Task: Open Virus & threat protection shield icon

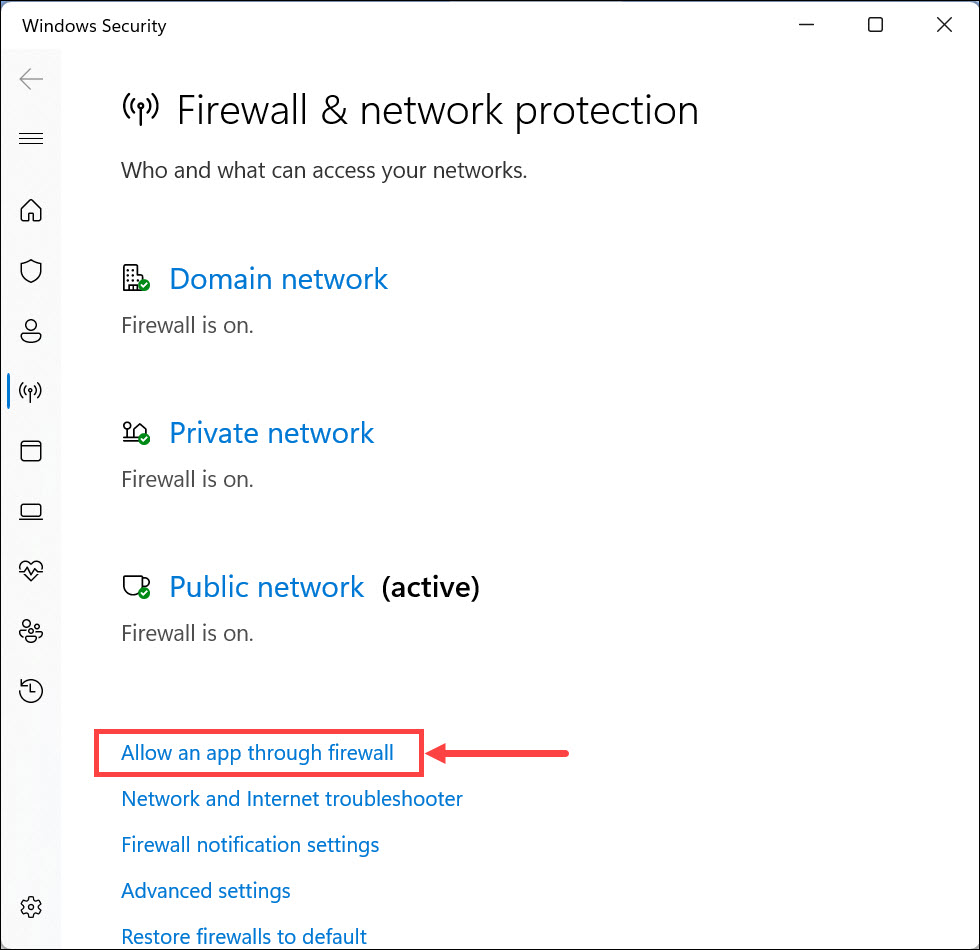Action: 31,271
